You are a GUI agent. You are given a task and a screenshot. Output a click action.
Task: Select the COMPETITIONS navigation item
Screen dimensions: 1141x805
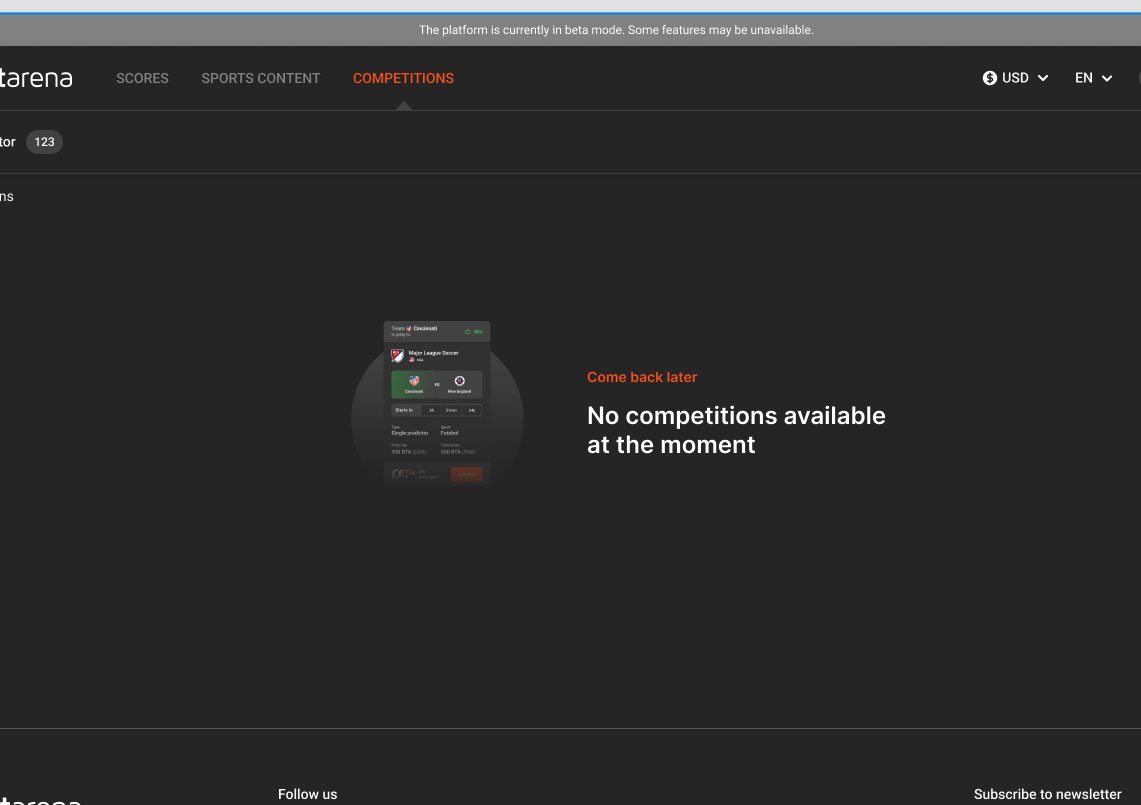(403, 78)
